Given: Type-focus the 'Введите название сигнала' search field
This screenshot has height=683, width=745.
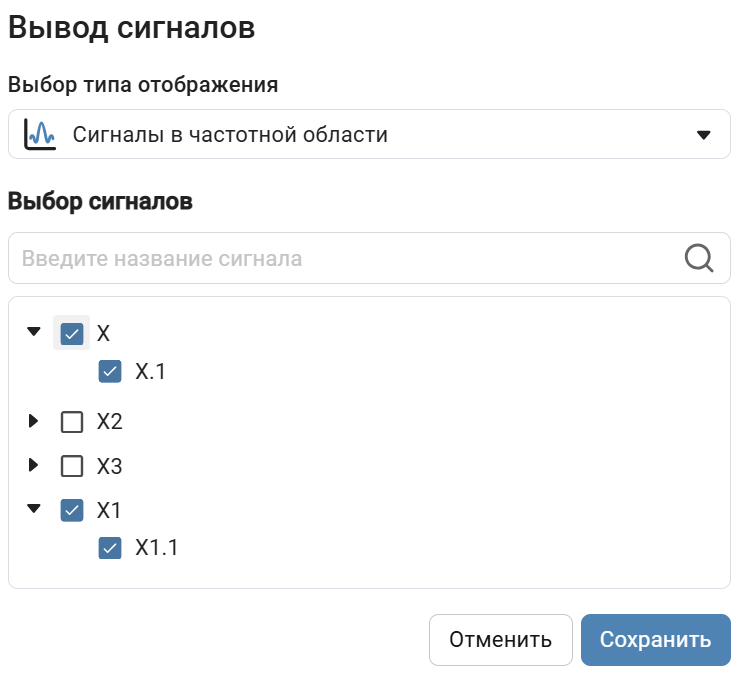Looking at the screenshot, I should click(340, 259).
